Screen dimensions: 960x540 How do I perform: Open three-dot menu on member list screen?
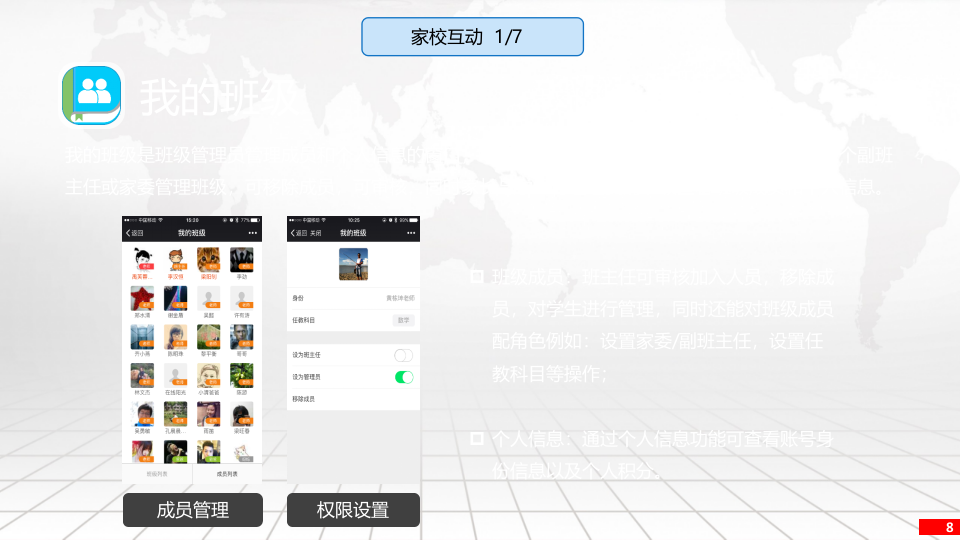click(252, 233)
